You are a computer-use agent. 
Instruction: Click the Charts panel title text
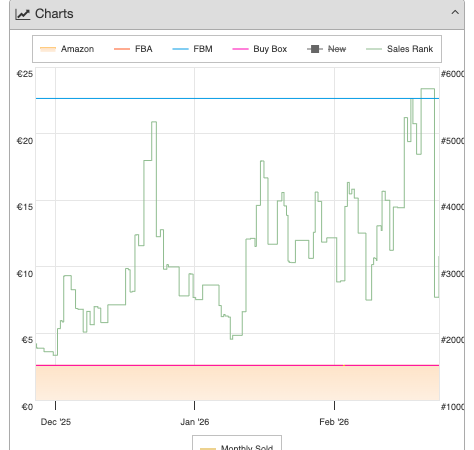54,14
